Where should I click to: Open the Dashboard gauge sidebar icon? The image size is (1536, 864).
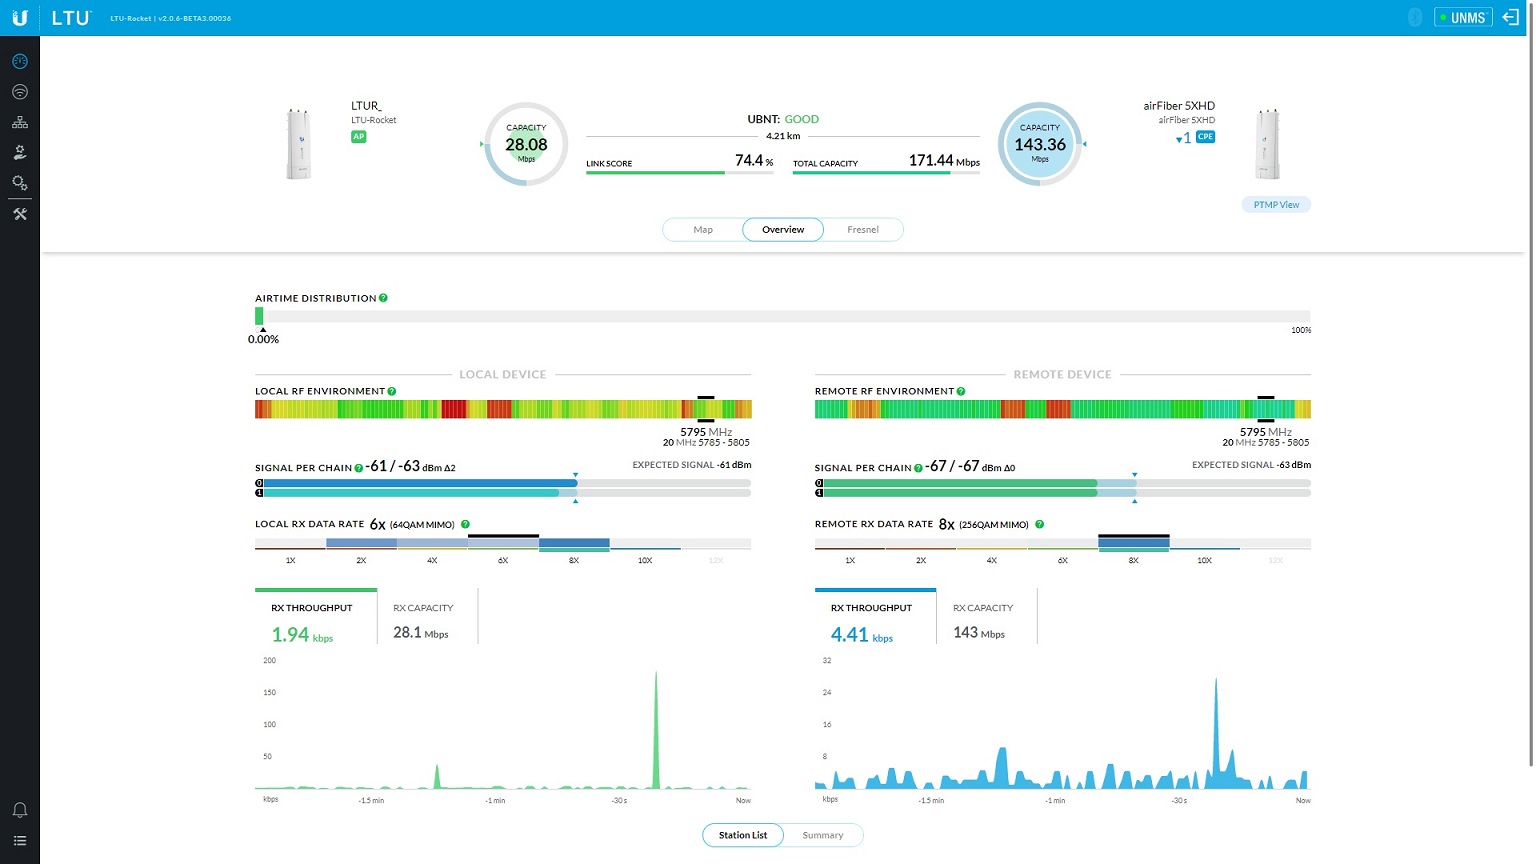[20, 61]
